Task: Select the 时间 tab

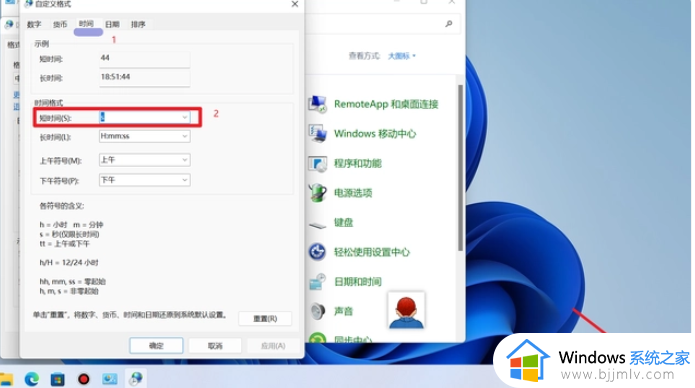Action: point(86,24)
